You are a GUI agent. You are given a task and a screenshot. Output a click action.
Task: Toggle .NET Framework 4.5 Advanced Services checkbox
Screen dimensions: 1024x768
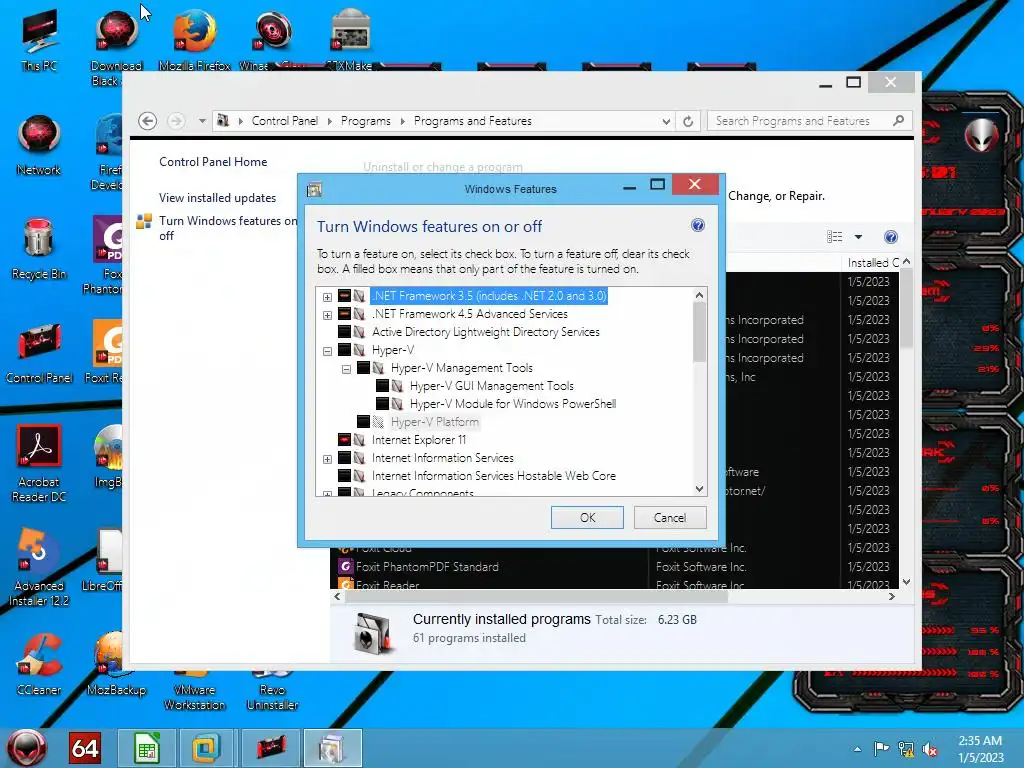point(344,314)
